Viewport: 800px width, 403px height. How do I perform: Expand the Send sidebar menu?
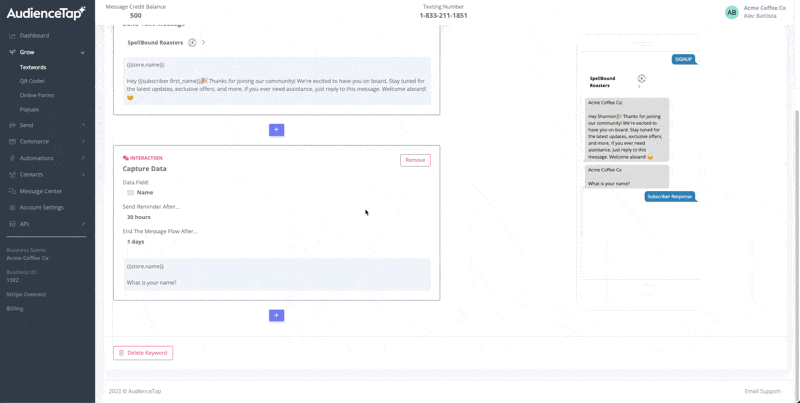pyautogui.click(x=83, y=125)
